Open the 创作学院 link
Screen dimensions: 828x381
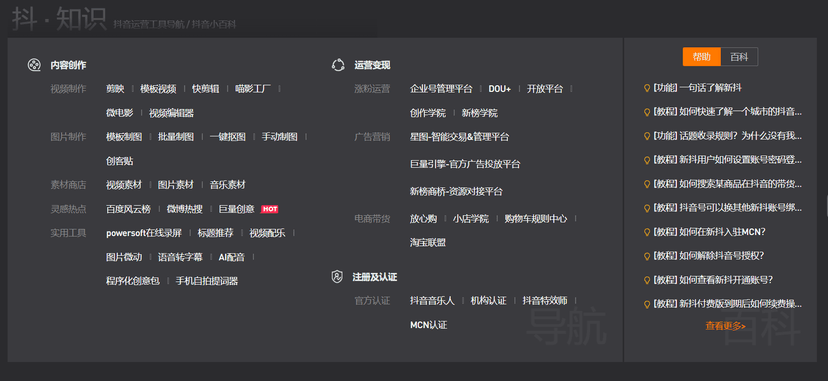coord(428,113)
